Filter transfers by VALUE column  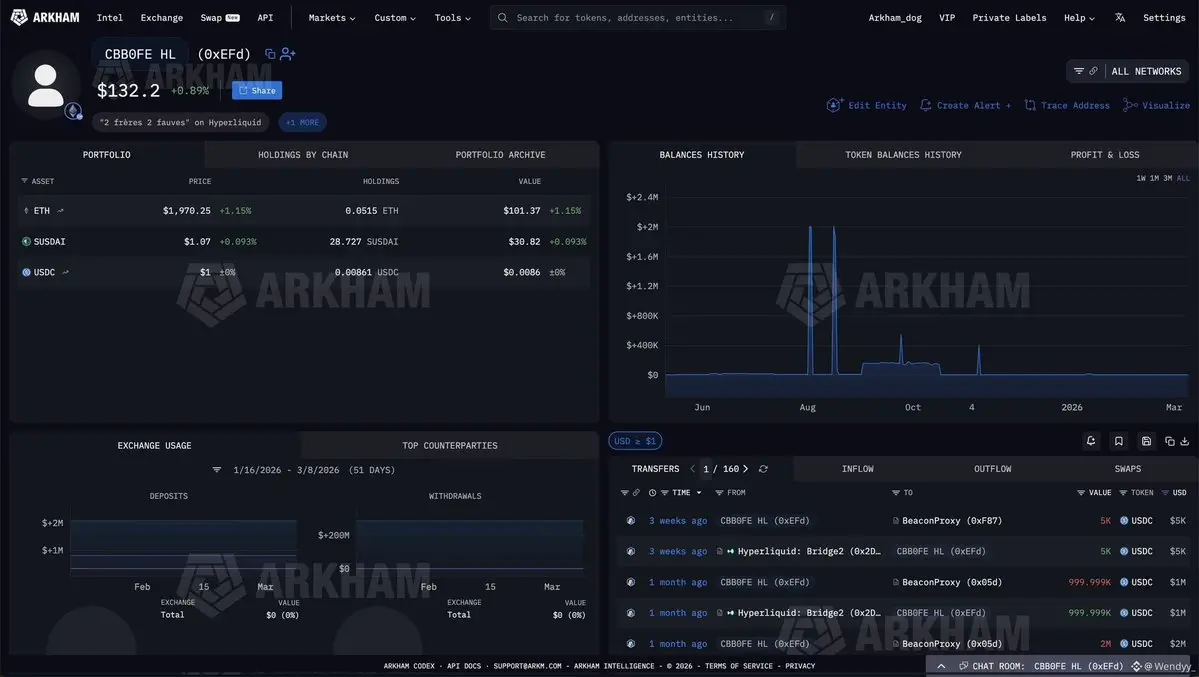coord(1080,493)
